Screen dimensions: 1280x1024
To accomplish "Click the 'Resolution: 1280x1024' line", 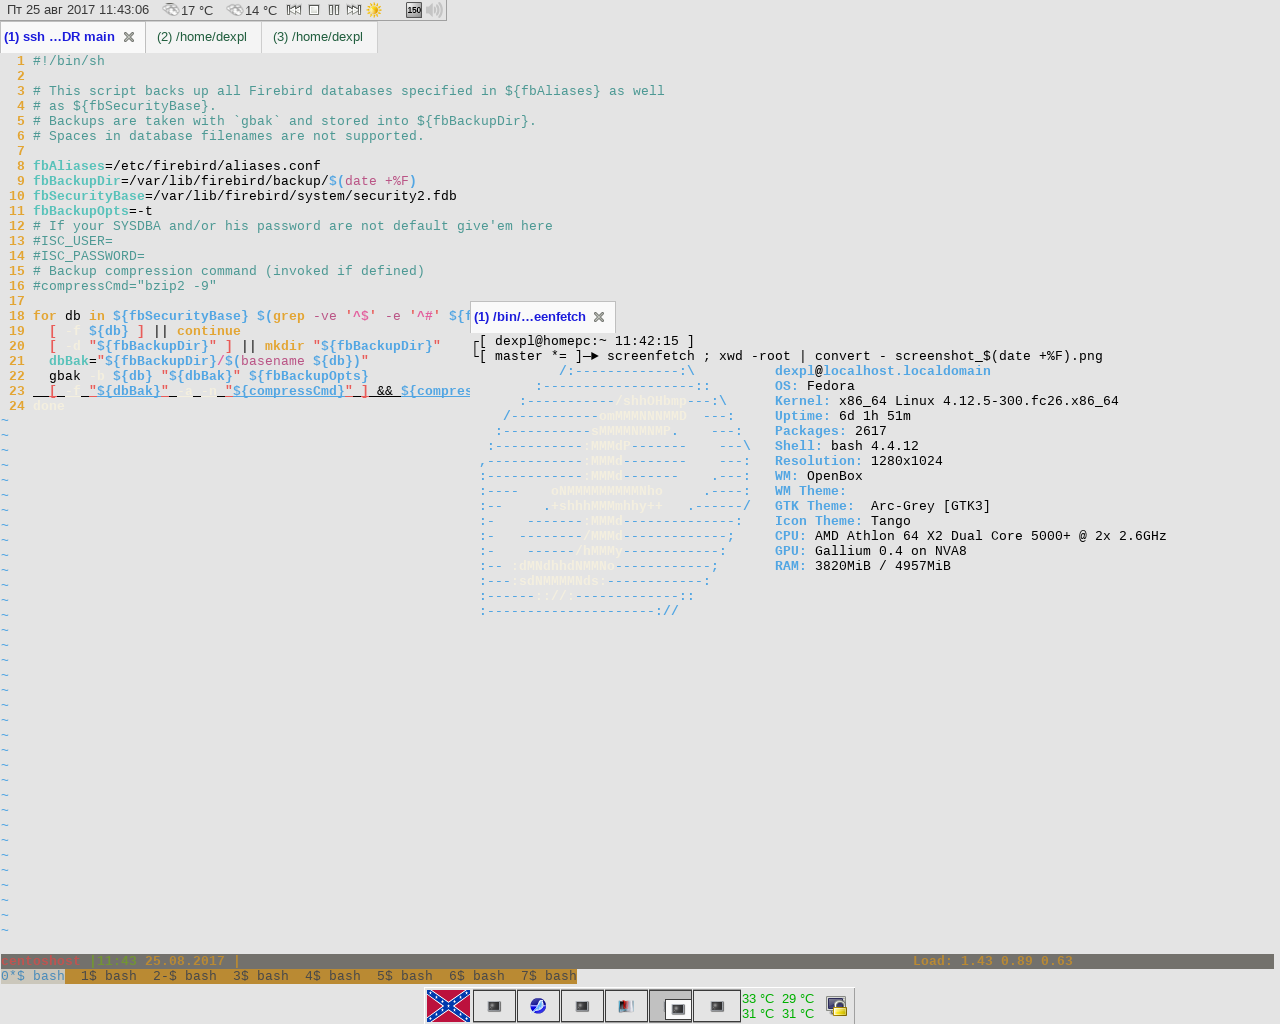I will (x=859, y=461).
